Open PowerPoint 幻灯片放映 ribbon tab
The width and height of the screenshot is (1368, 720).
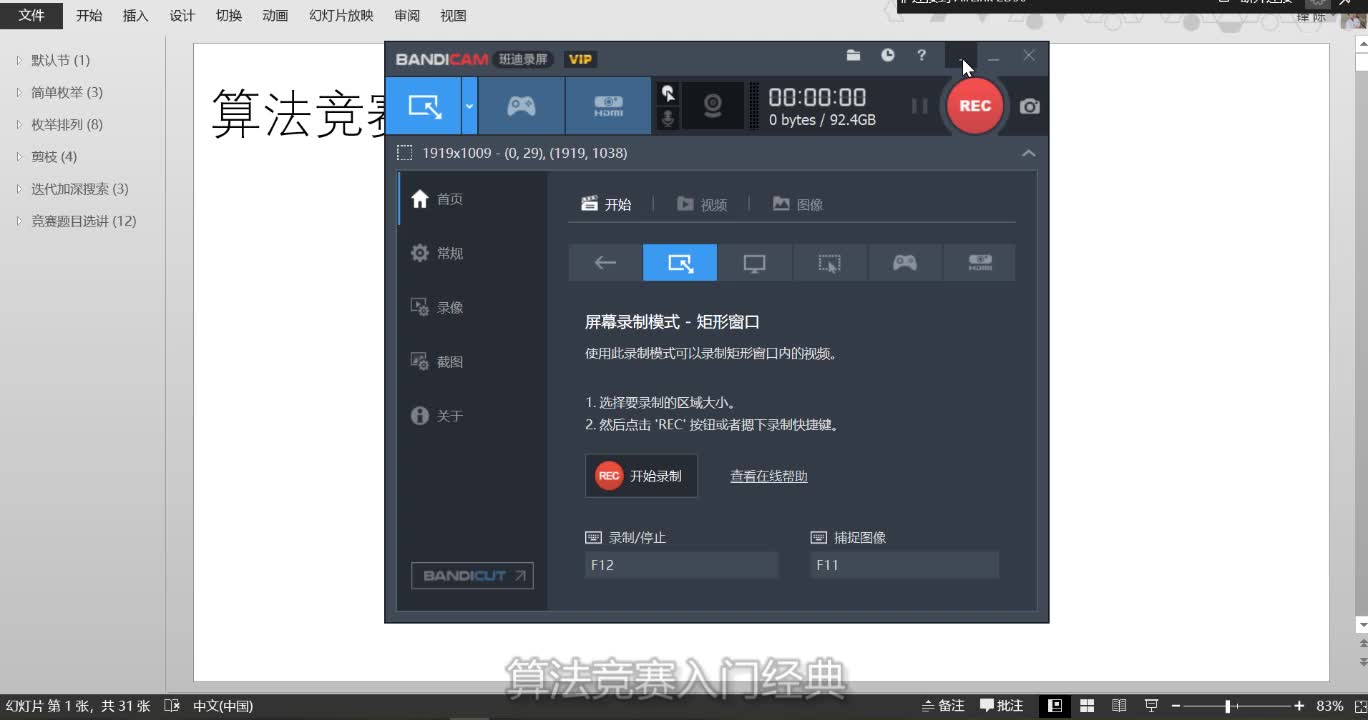pos(341,16)
